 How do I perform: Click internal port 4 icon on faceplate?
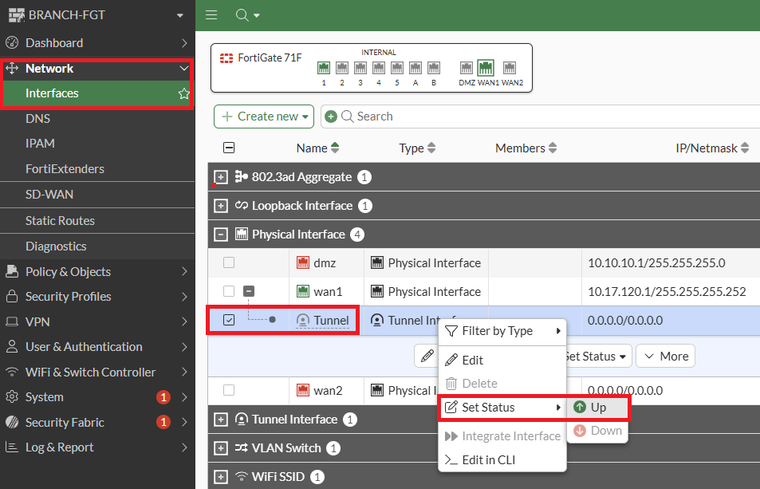pyautogui.click(x=379, y=67)
